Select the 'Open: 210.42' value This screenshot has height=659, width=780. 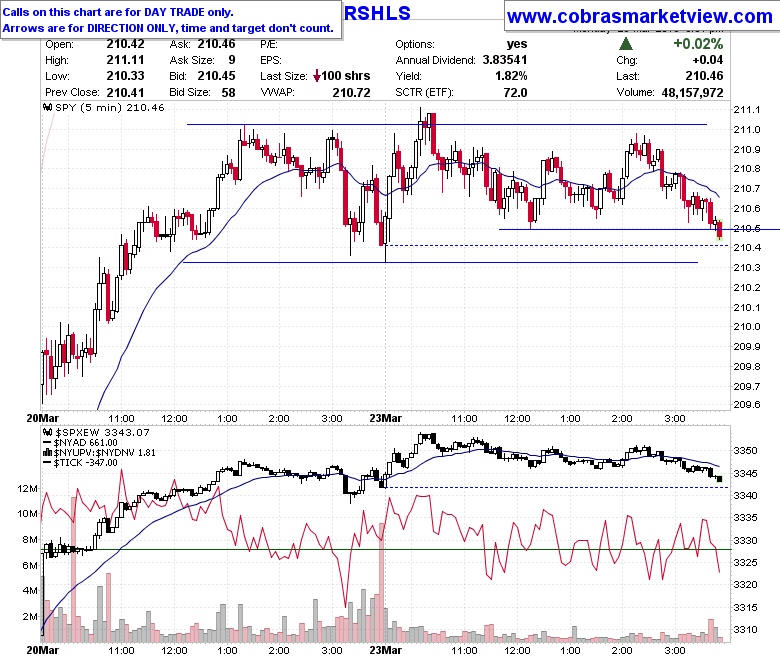click(125, 44)
